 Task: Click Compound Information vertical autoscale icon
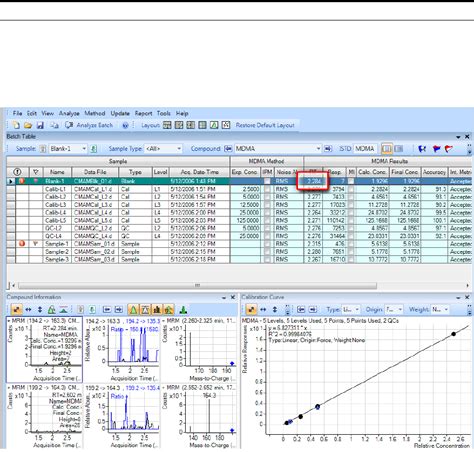[40, 310]
